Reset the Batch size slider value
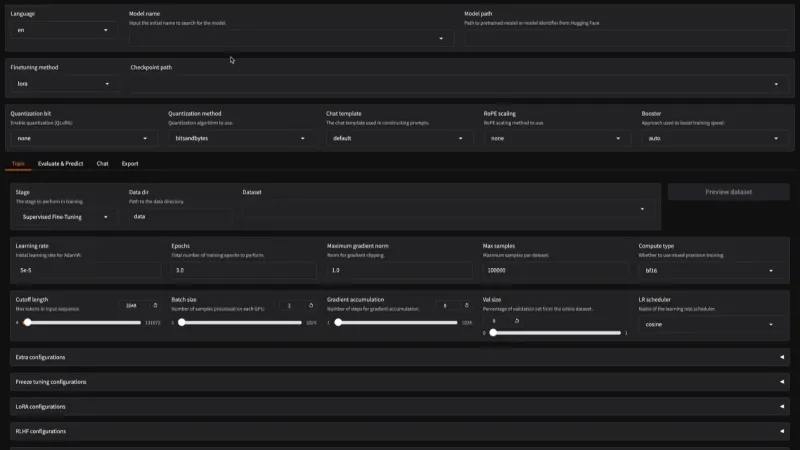The image size is (800, 450). 312,305
